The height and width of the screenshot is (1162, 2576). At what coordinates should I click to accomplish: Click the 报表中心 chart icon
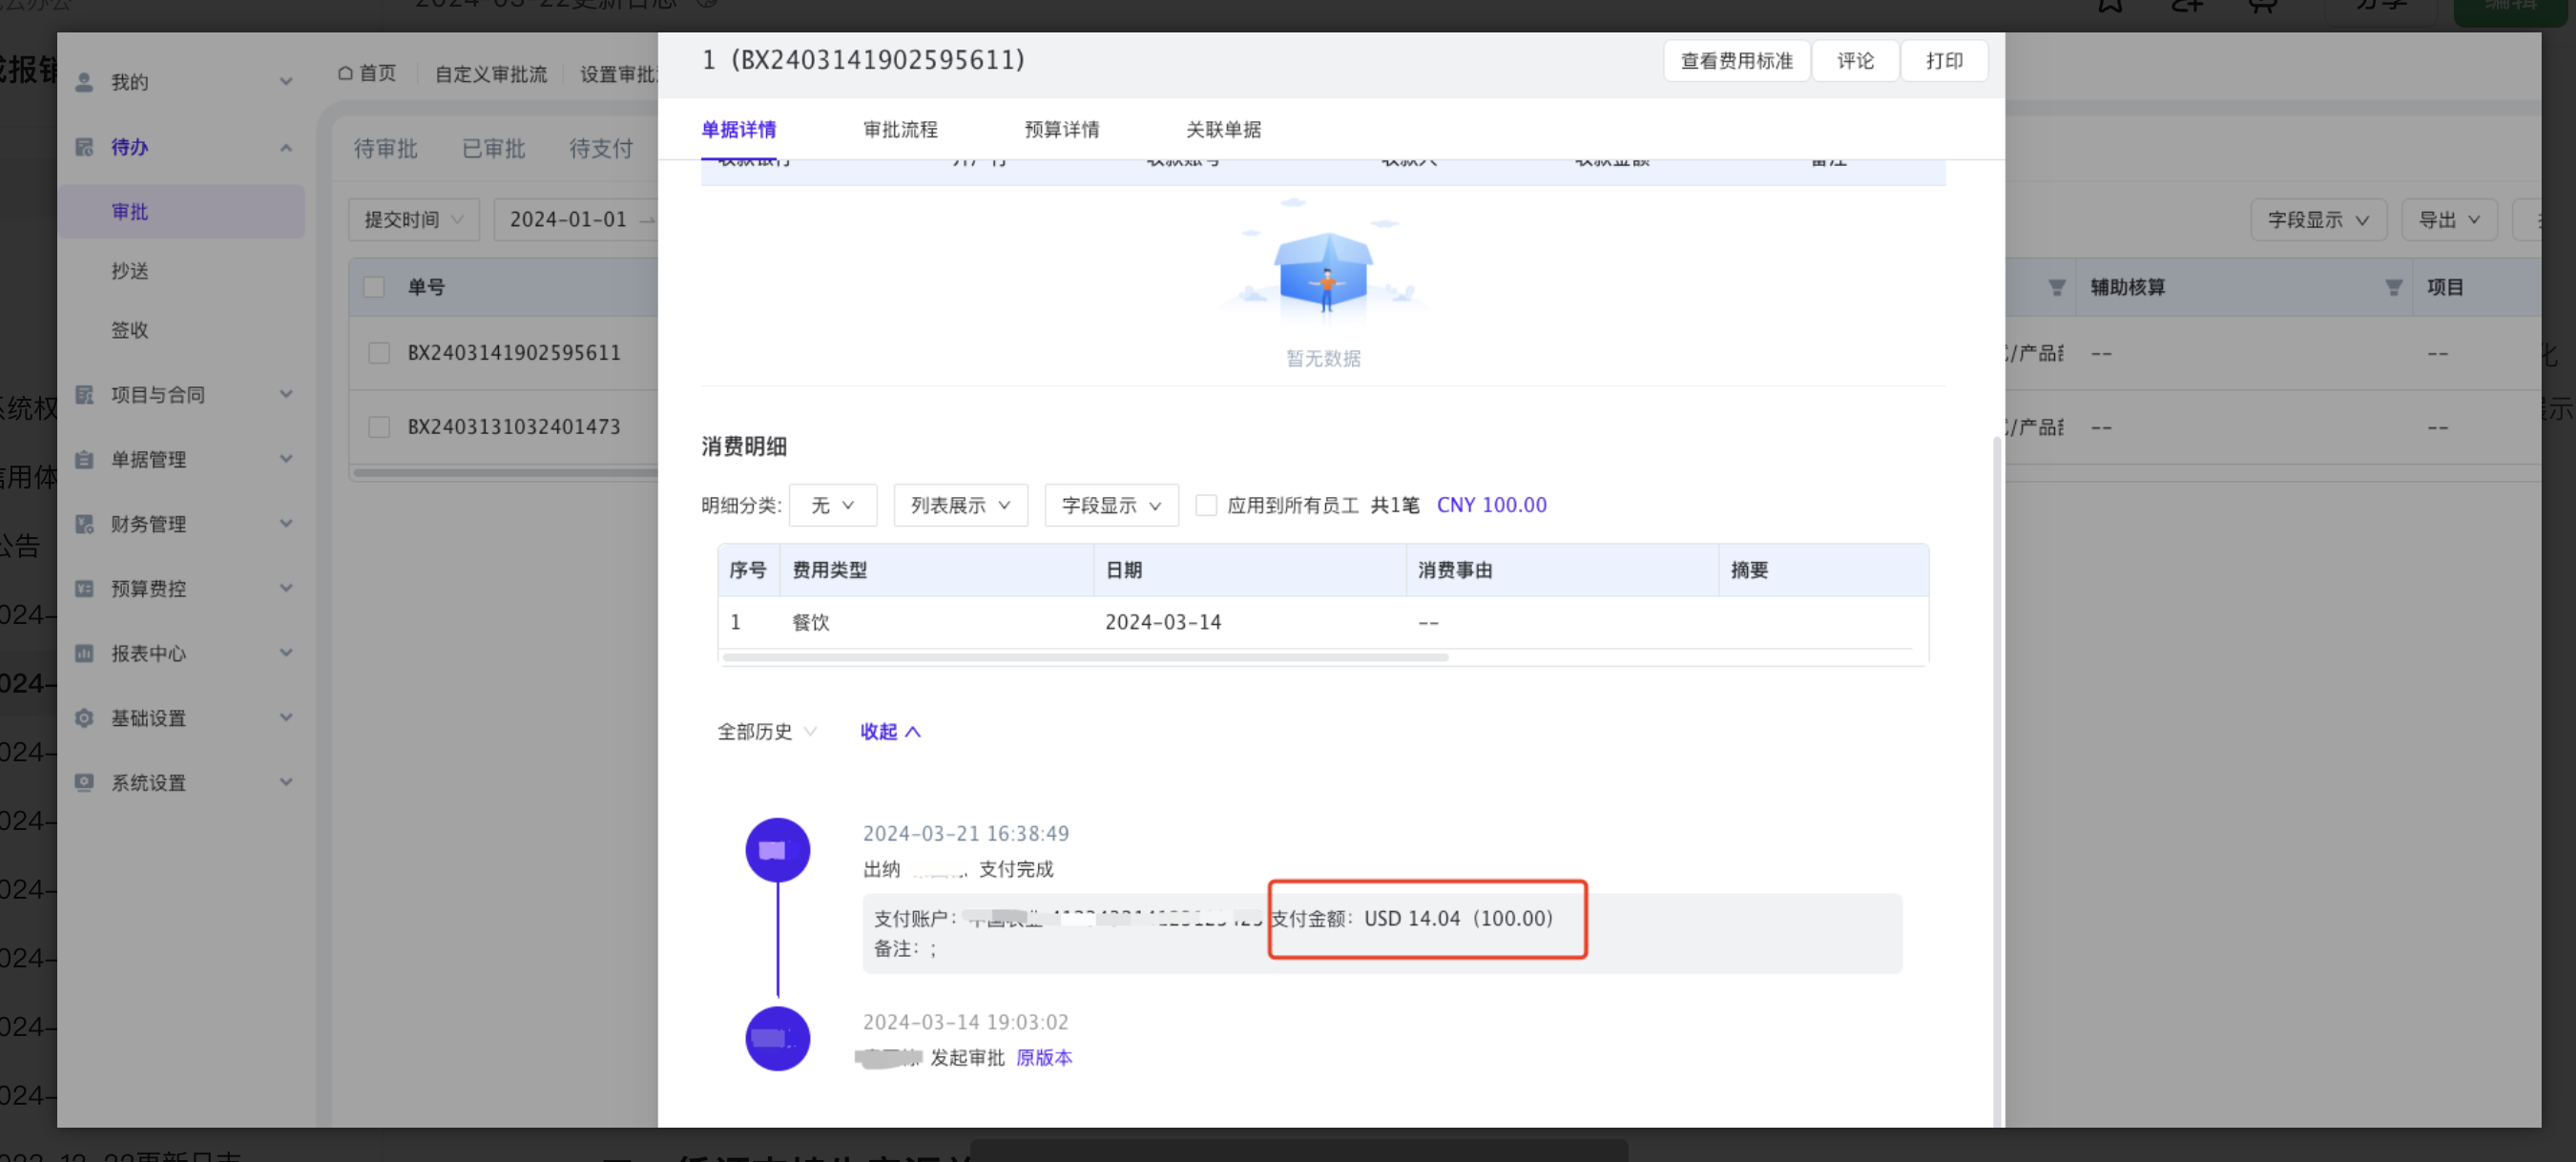(x=85, y=653)
